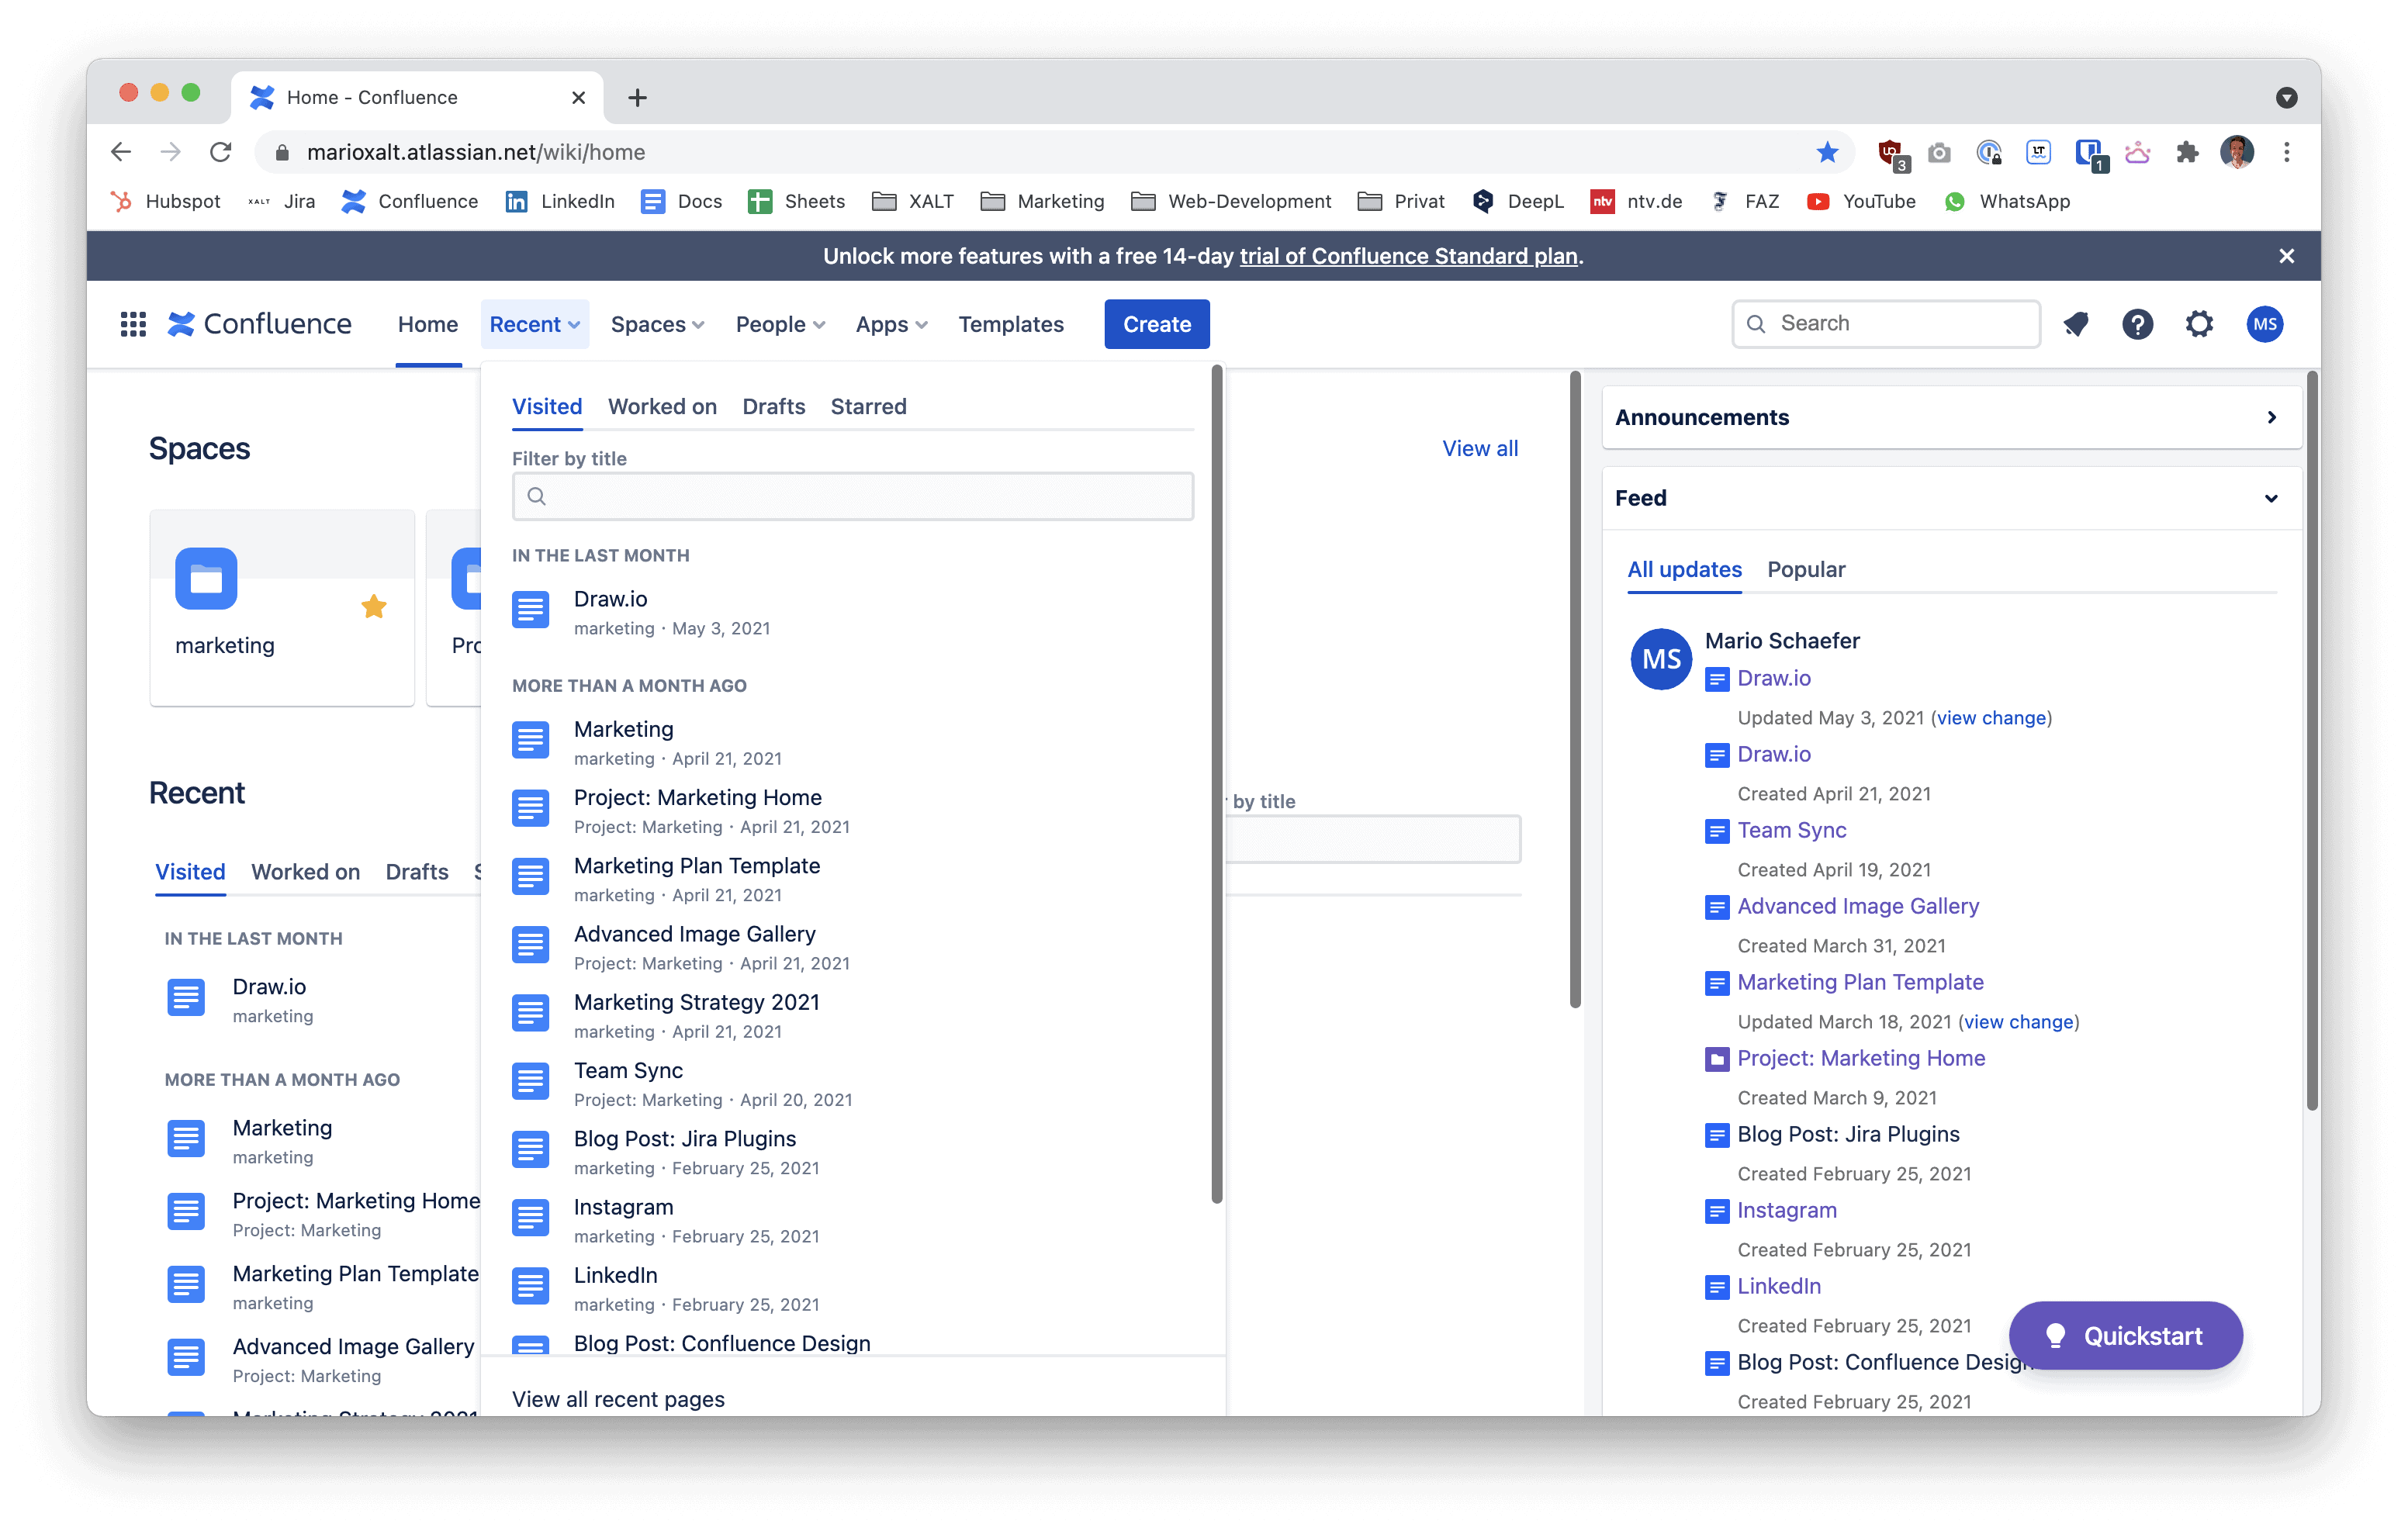The width and height of the screenshot is (2408, 1531).
Task: Open YouTube bookmark
Action: pos(1861,201)
